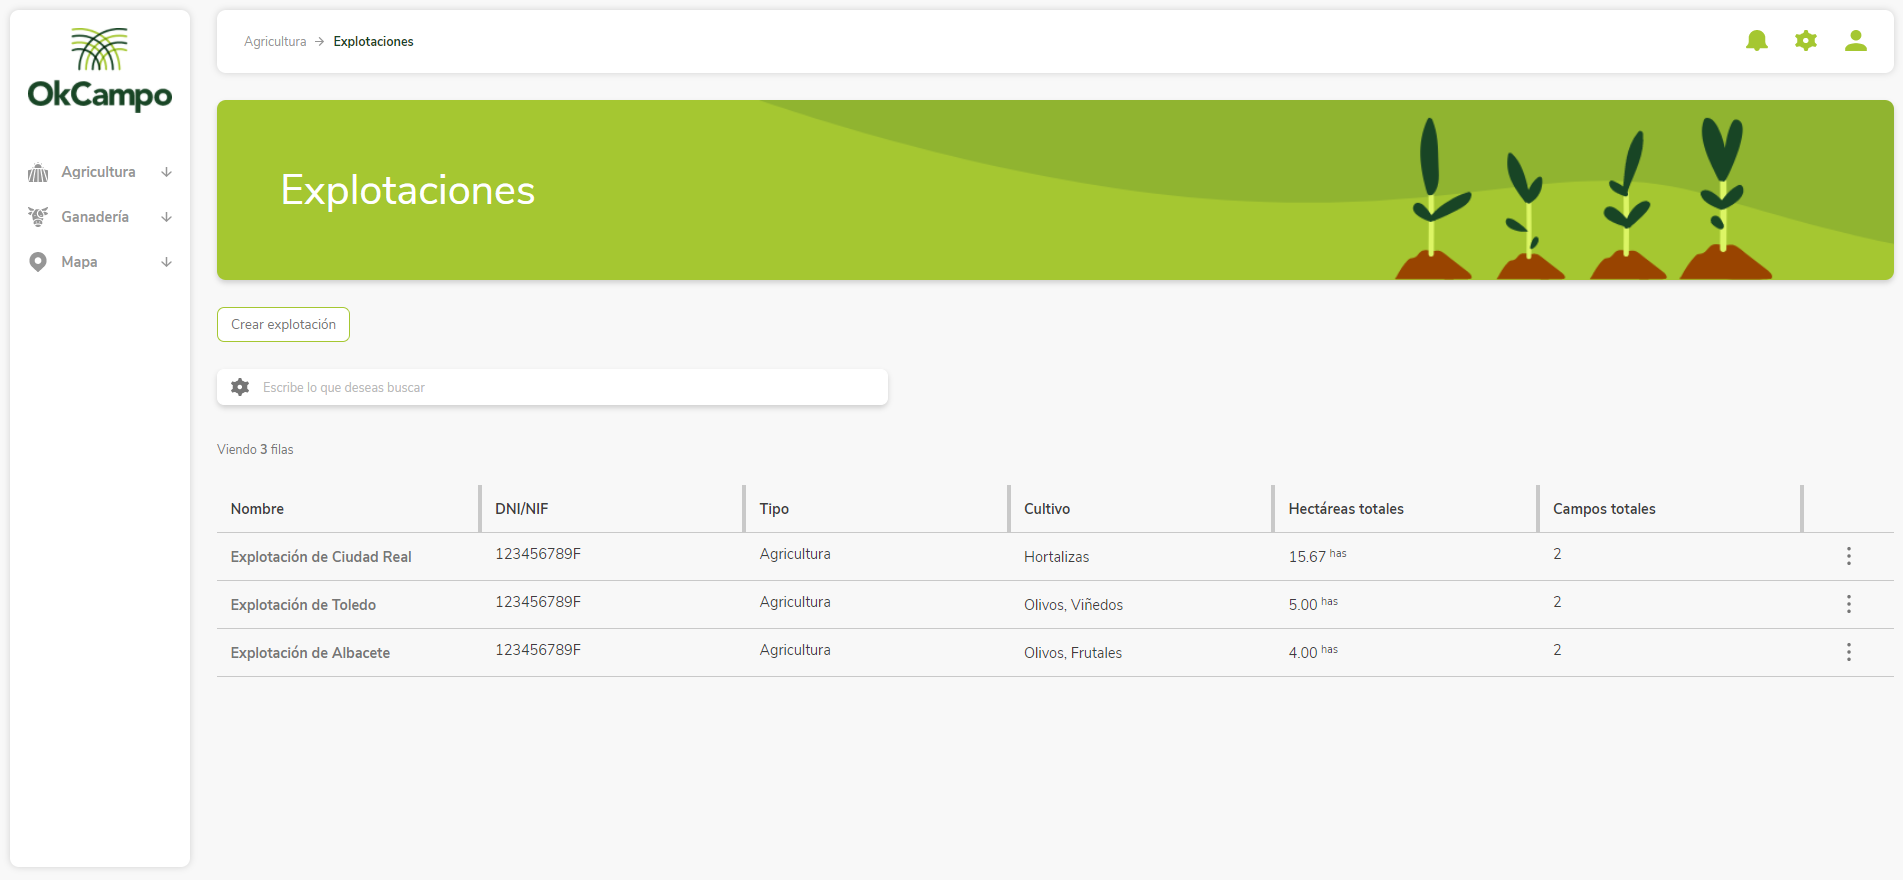The height and width of the screenshot is (880, 1903).
Task: Expand the Agricultura sidebar arrow
Action: [x=167, y=172]
